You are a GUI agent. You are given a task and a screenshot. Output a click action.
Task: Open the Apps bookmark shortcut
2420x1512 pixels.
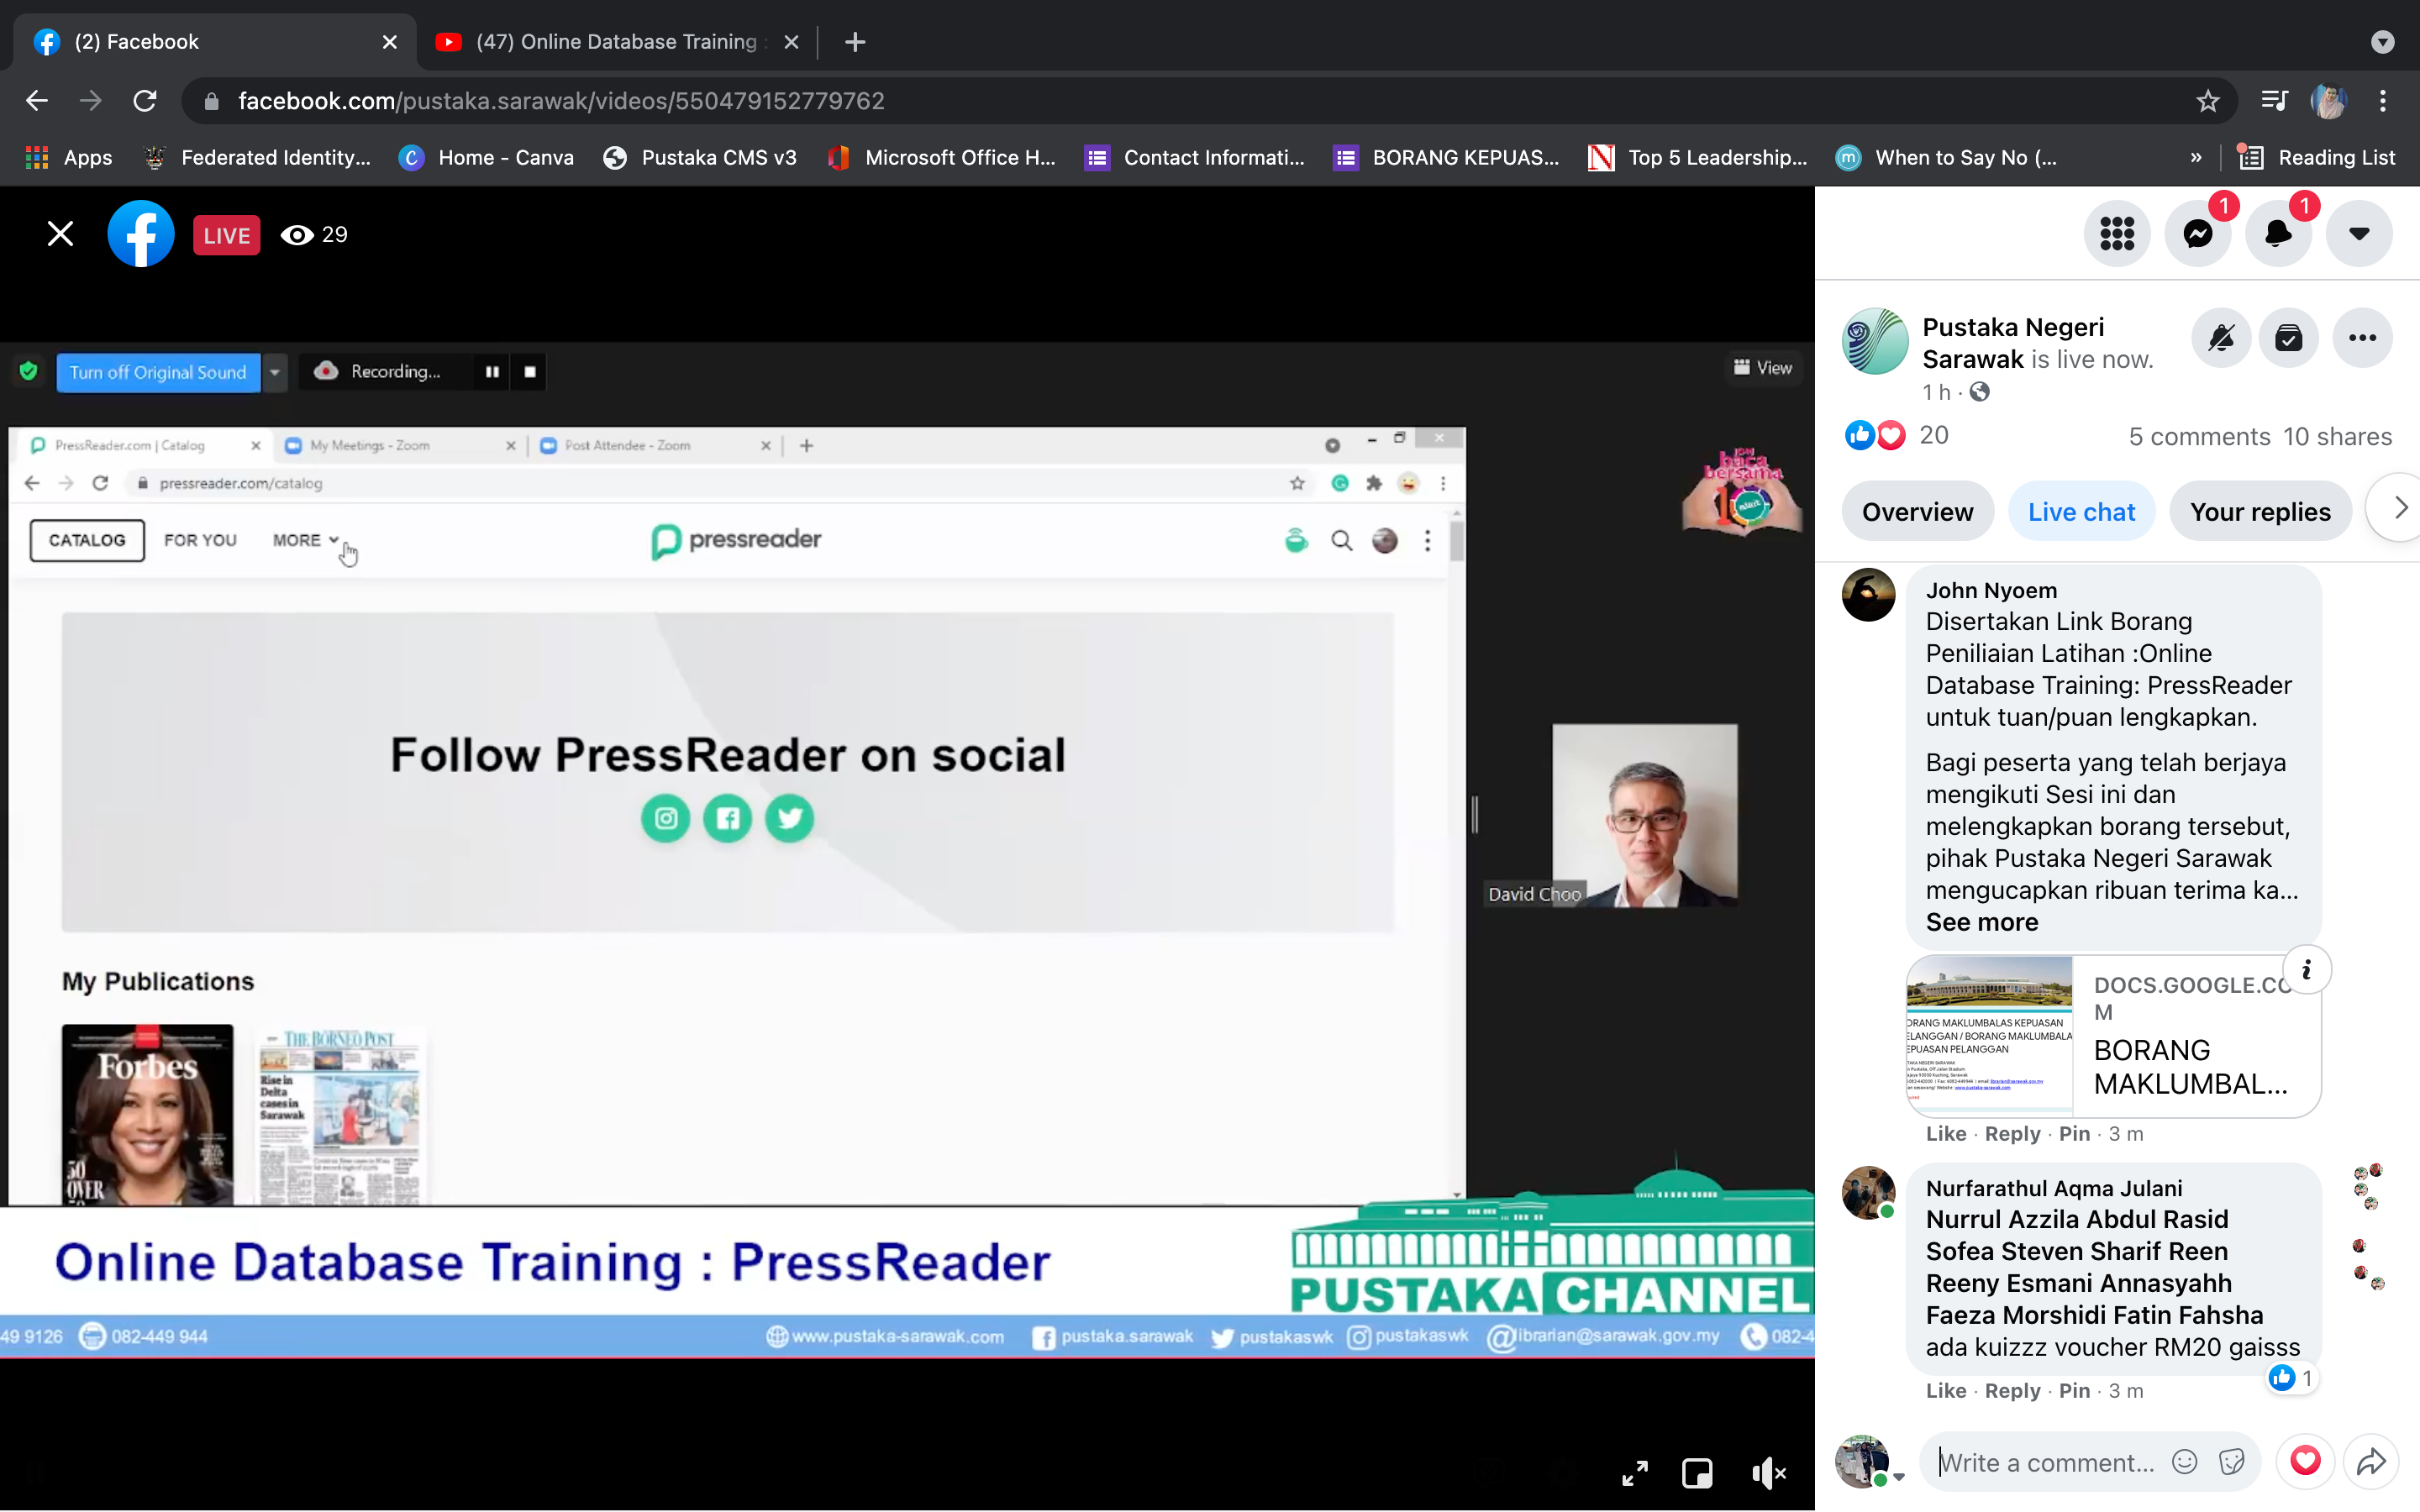[69, 157]
